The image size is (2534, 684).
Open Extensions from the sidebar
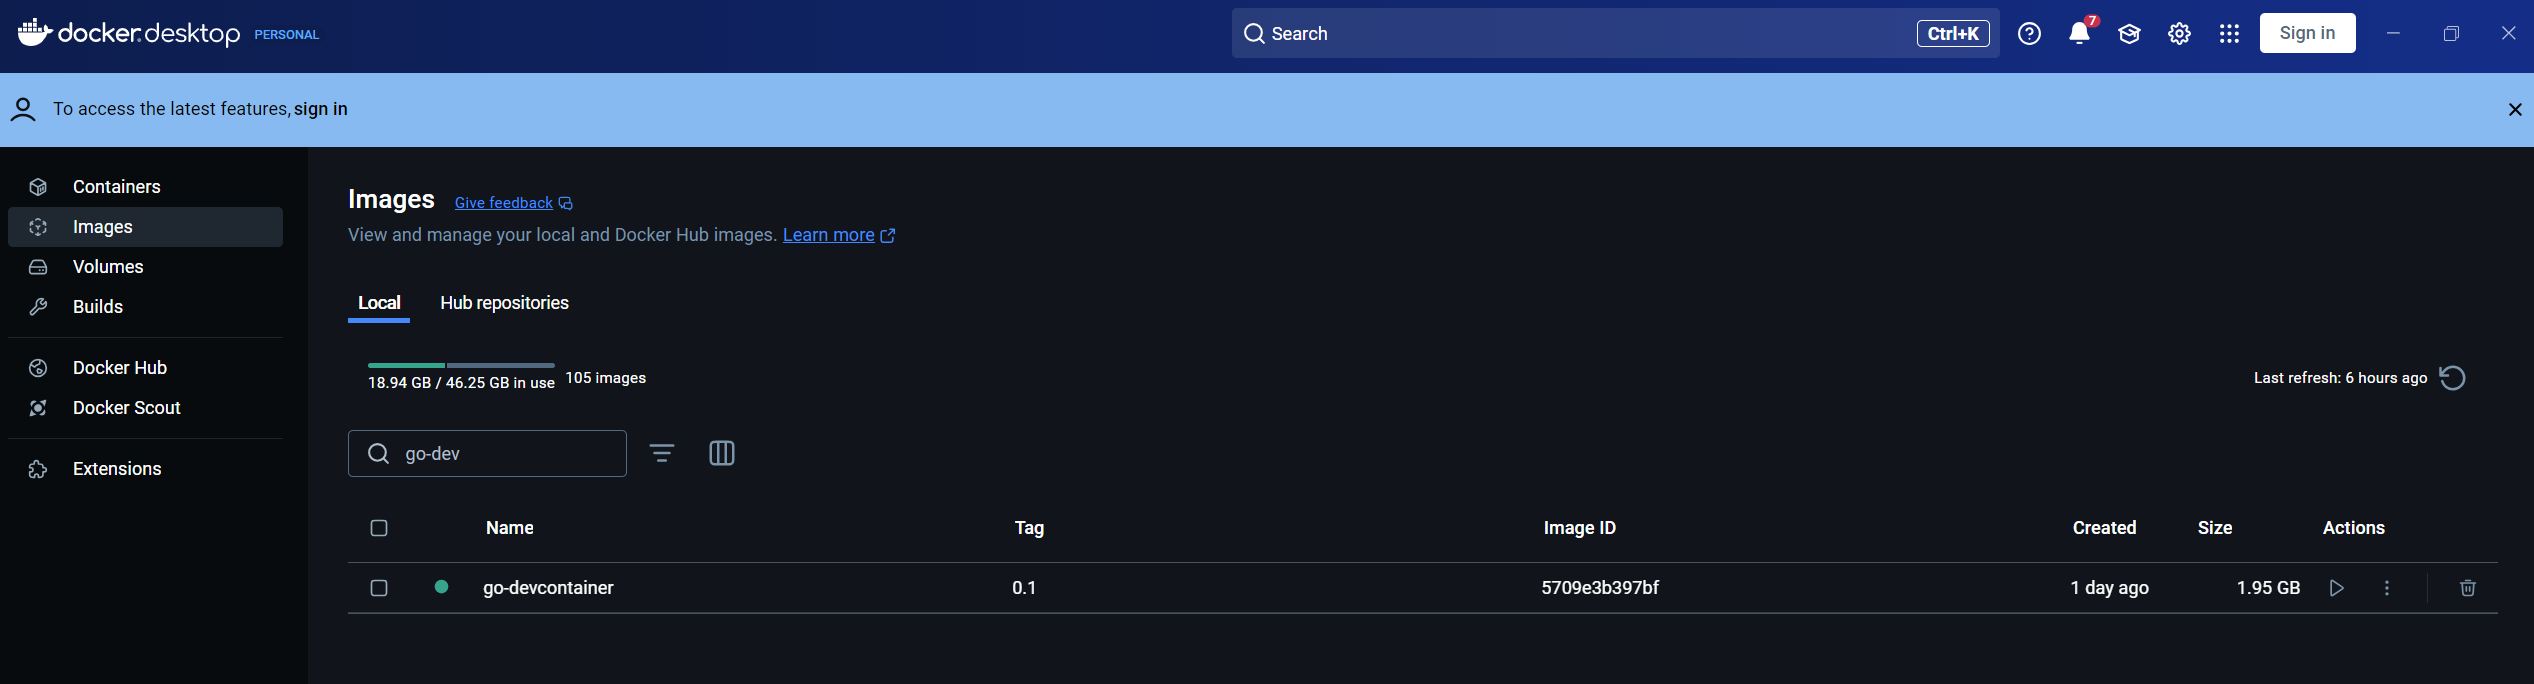tap(145, 469)
